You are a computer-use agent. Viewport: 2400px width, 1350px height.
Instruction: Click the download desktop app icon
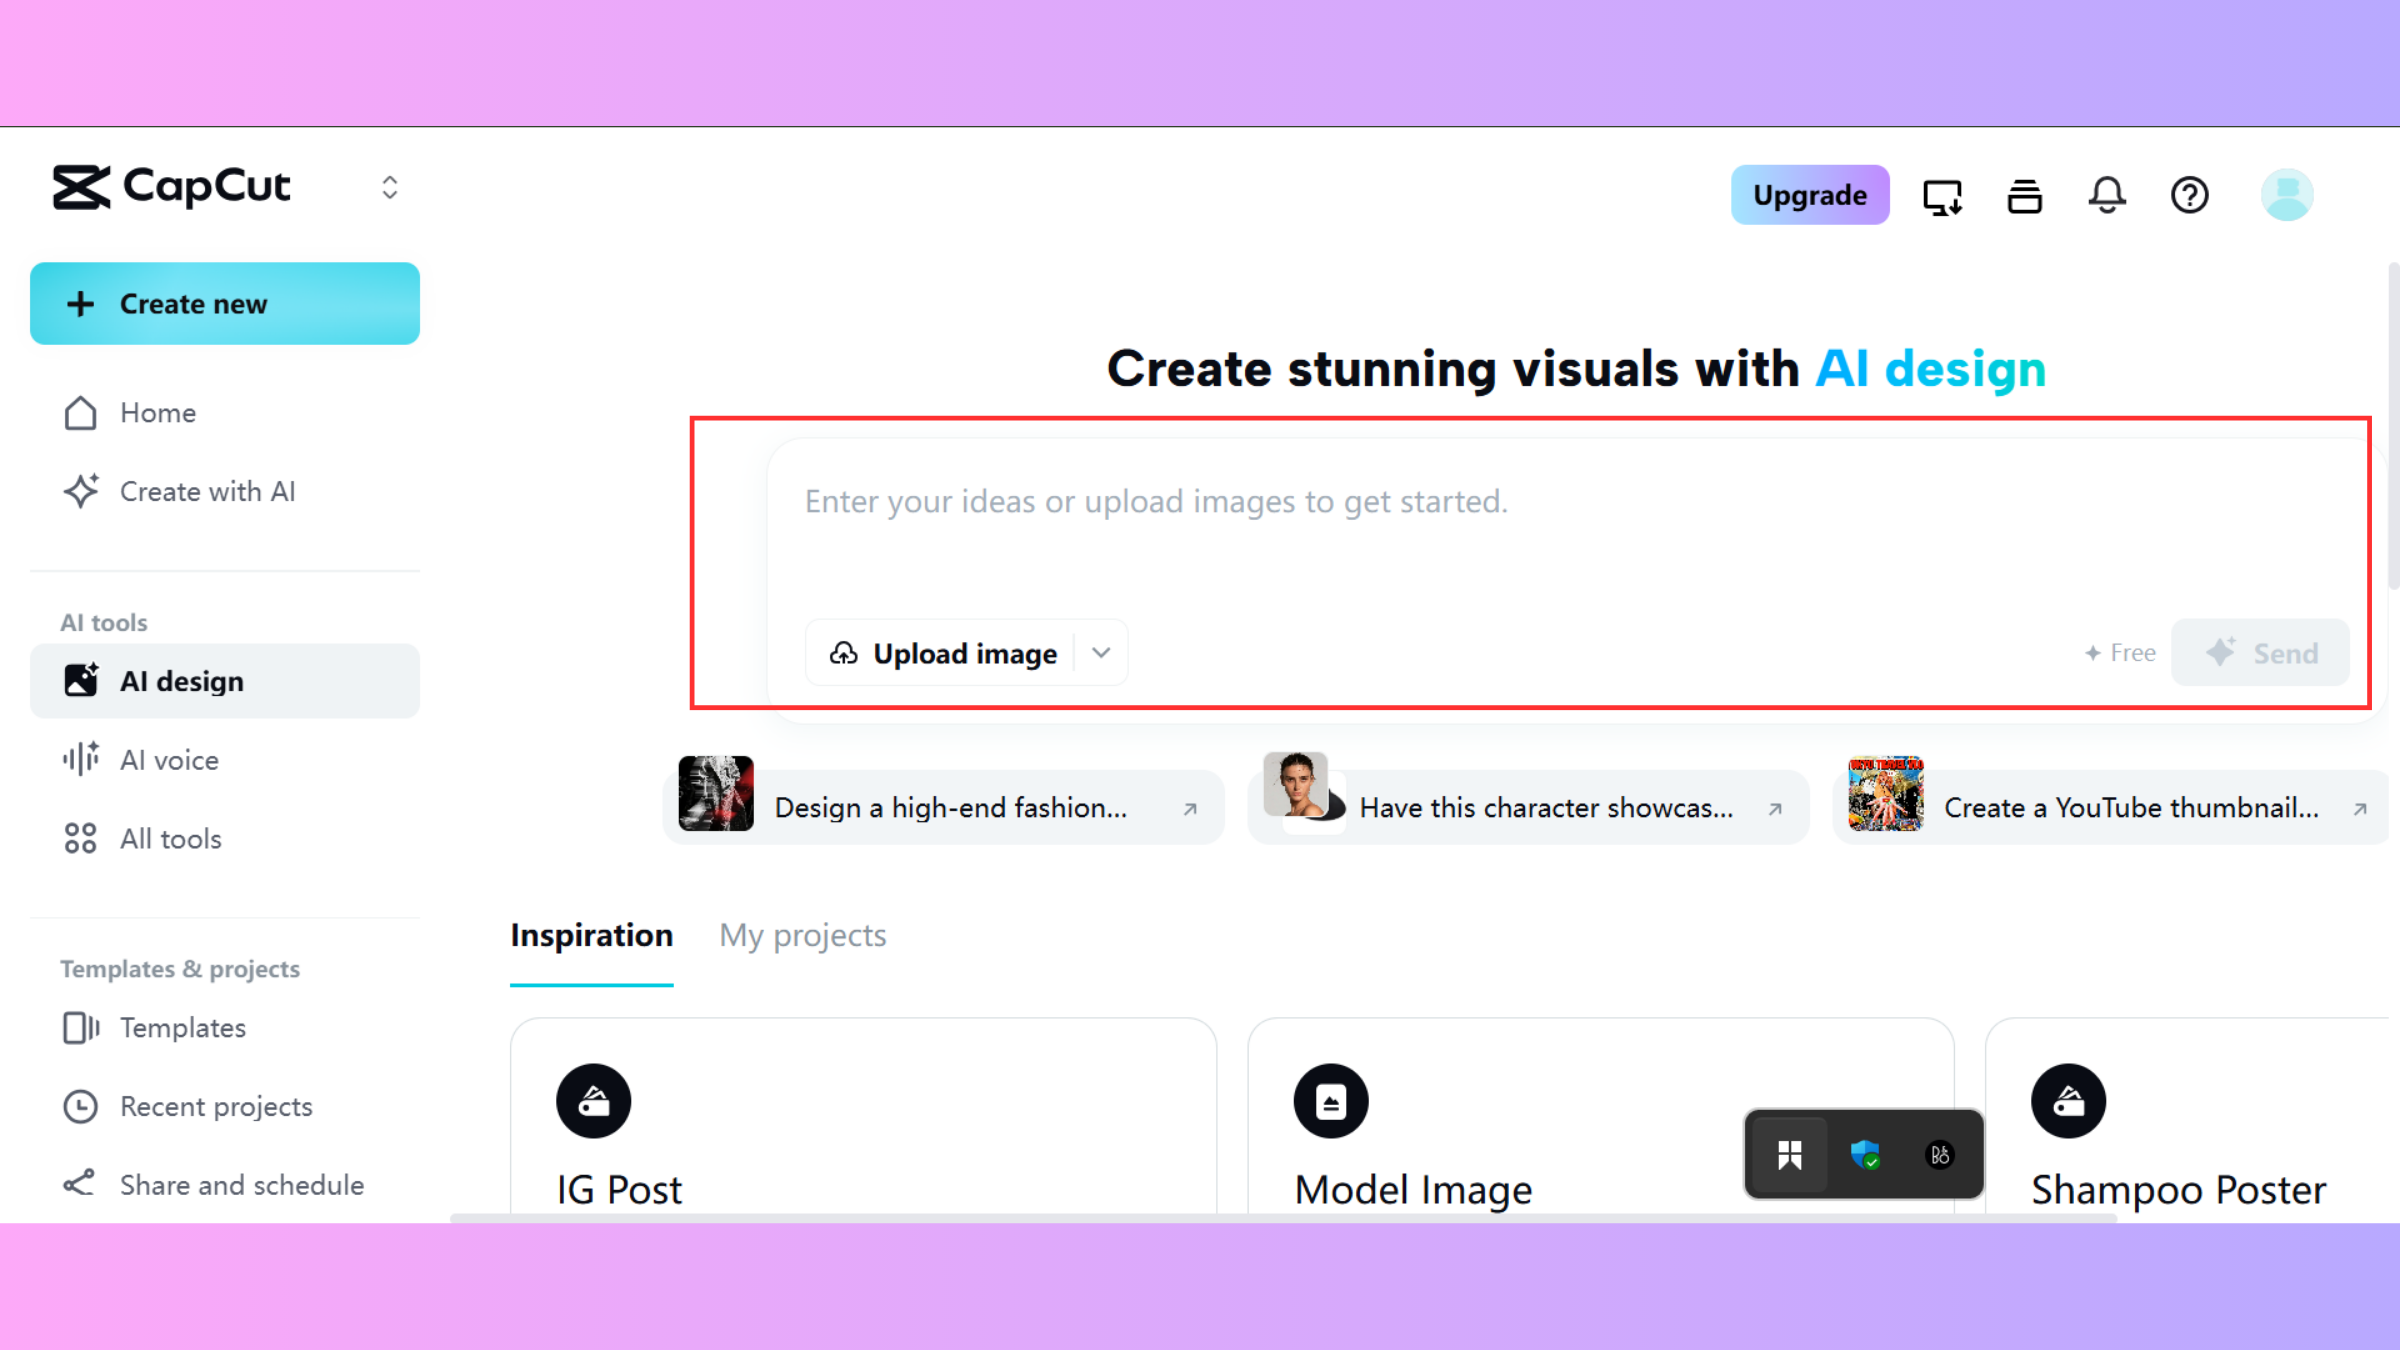point(1942,196)
